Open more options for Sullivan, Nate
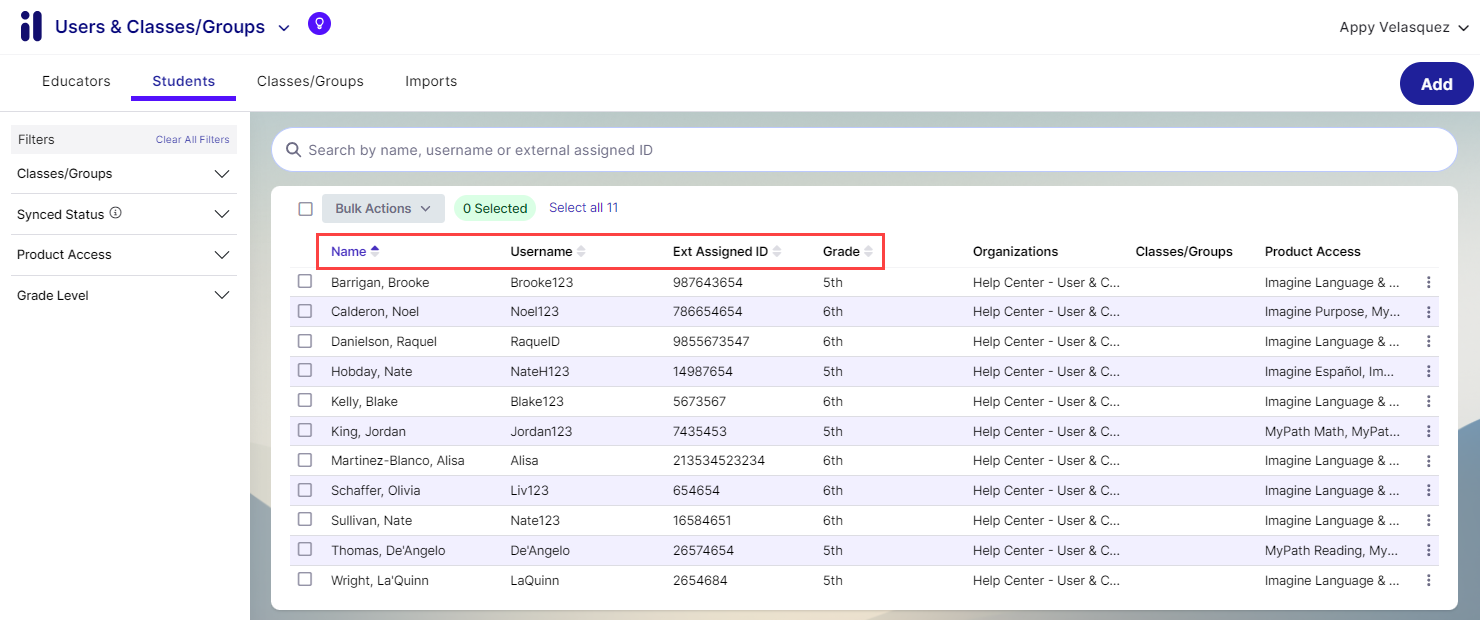Screen dimensions: 1480x620 1428,521
